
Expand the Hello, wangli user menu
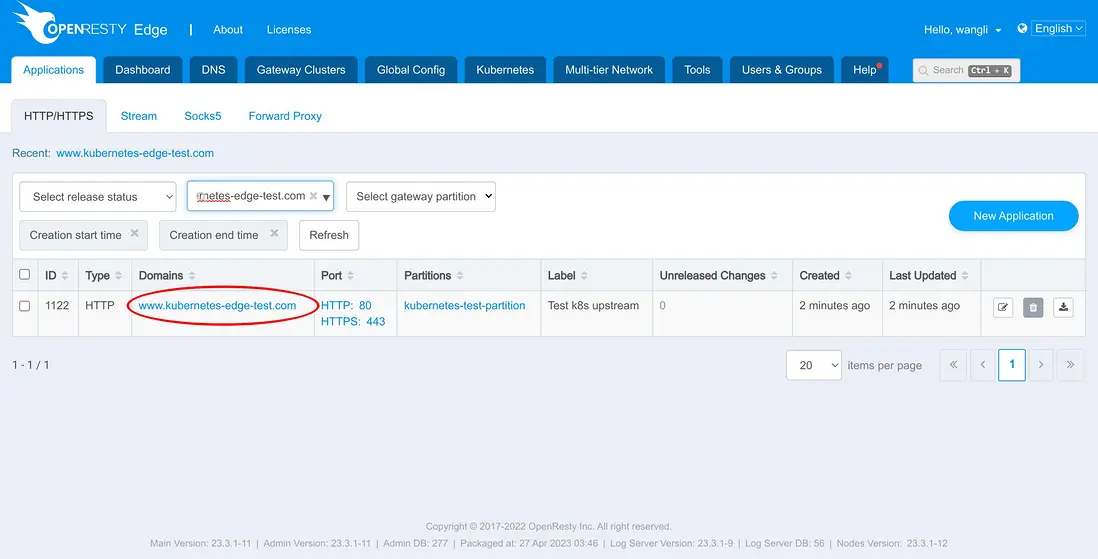coord(963,29)
